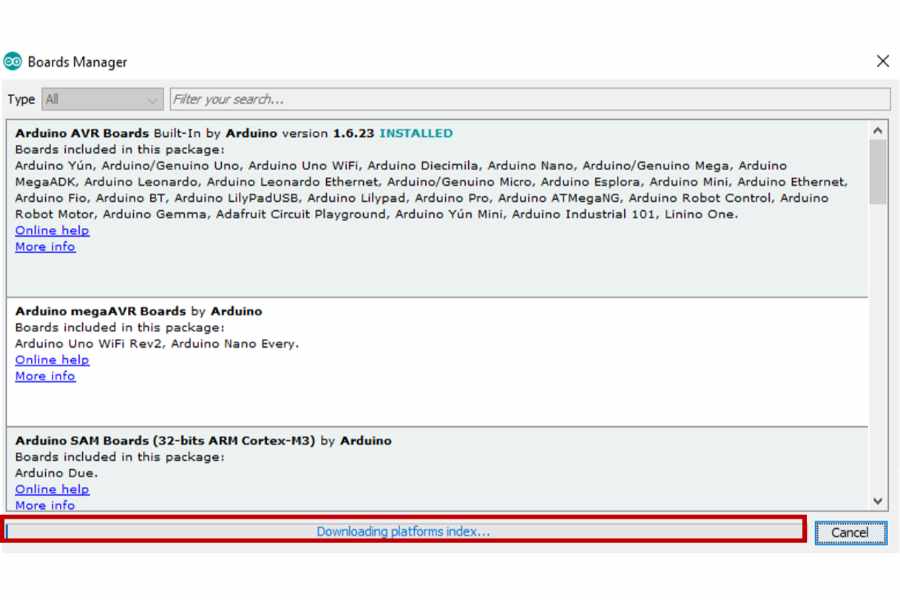Focus the Filter your search field
The height and width of the screenshot is (600, 900).
[x=530, y=99]
